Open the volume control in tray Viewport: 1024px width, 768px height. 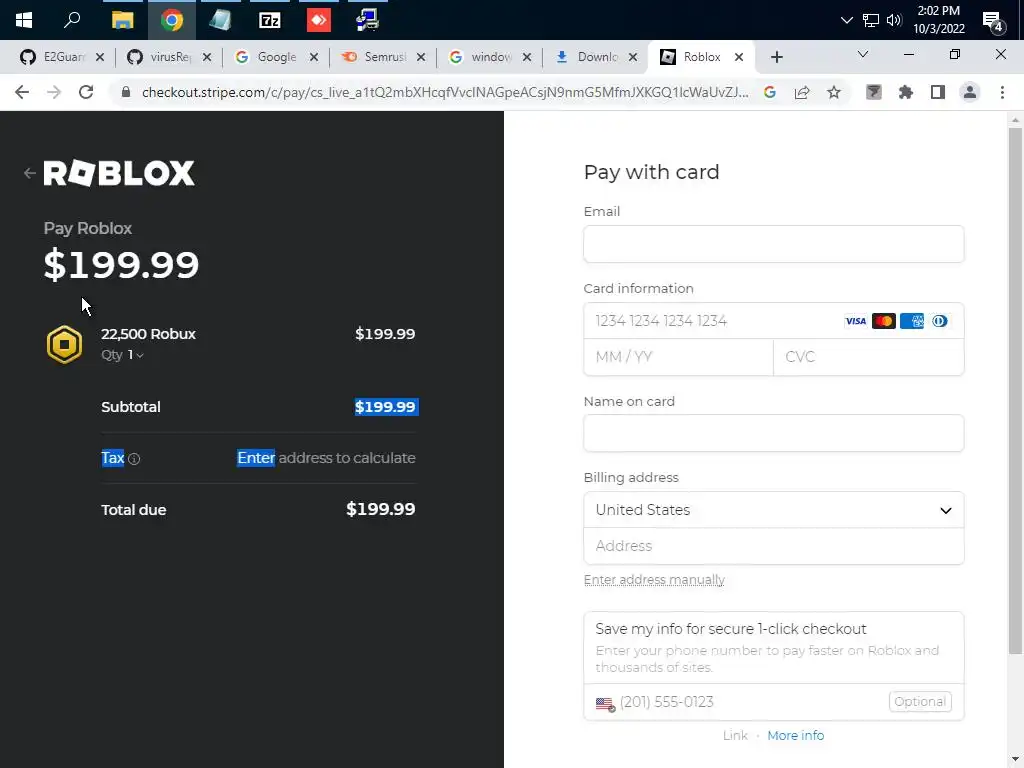click(894, 20)
